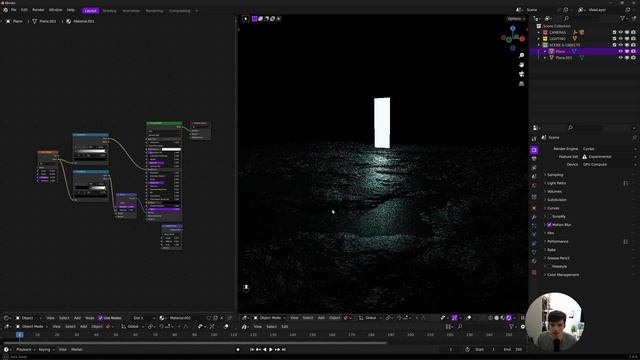
Task: Open the Tool properties tab icon
Action: click(x=534, y=139)
